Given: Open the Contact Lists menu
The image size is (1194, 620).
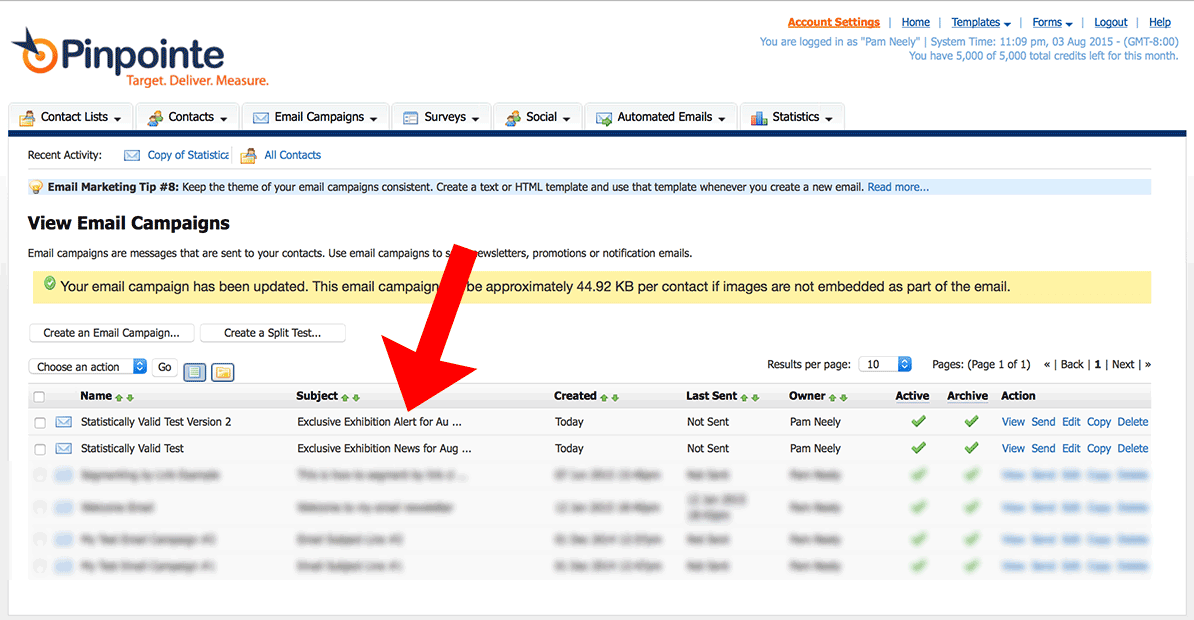Looking at the screenshot, I should click(x=72, y=117).
